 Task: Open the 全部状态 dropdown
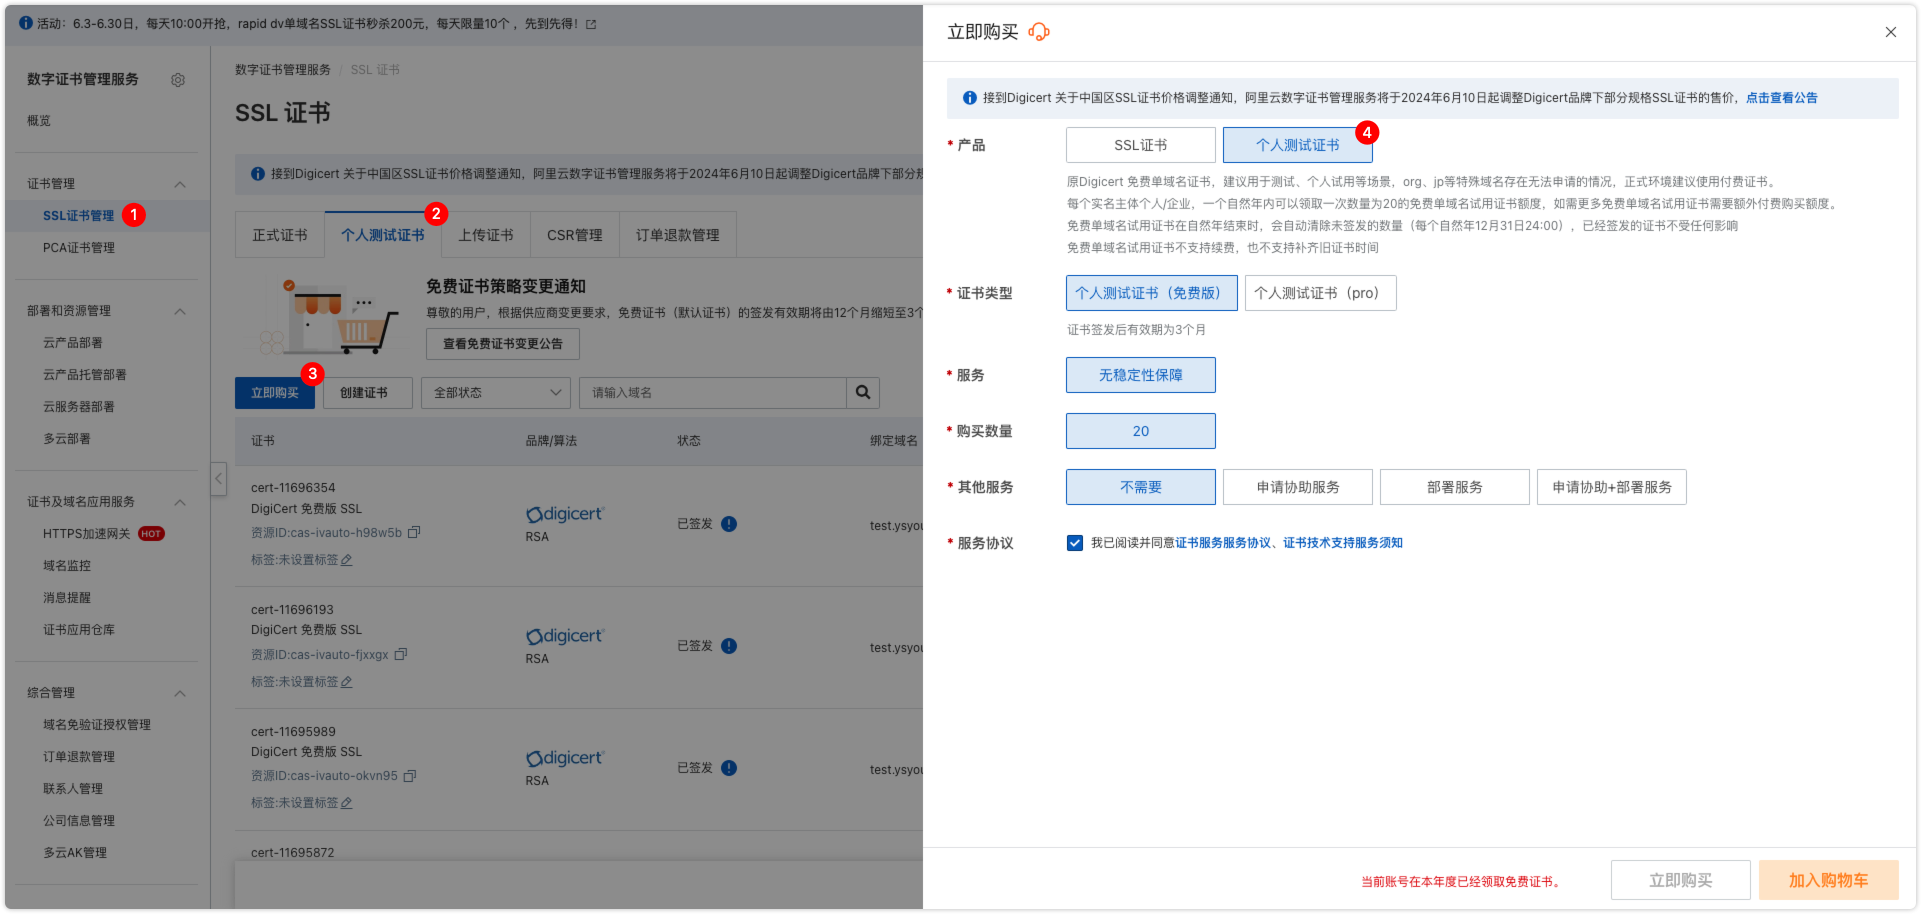pyautogui.click(x=496, y=393)
